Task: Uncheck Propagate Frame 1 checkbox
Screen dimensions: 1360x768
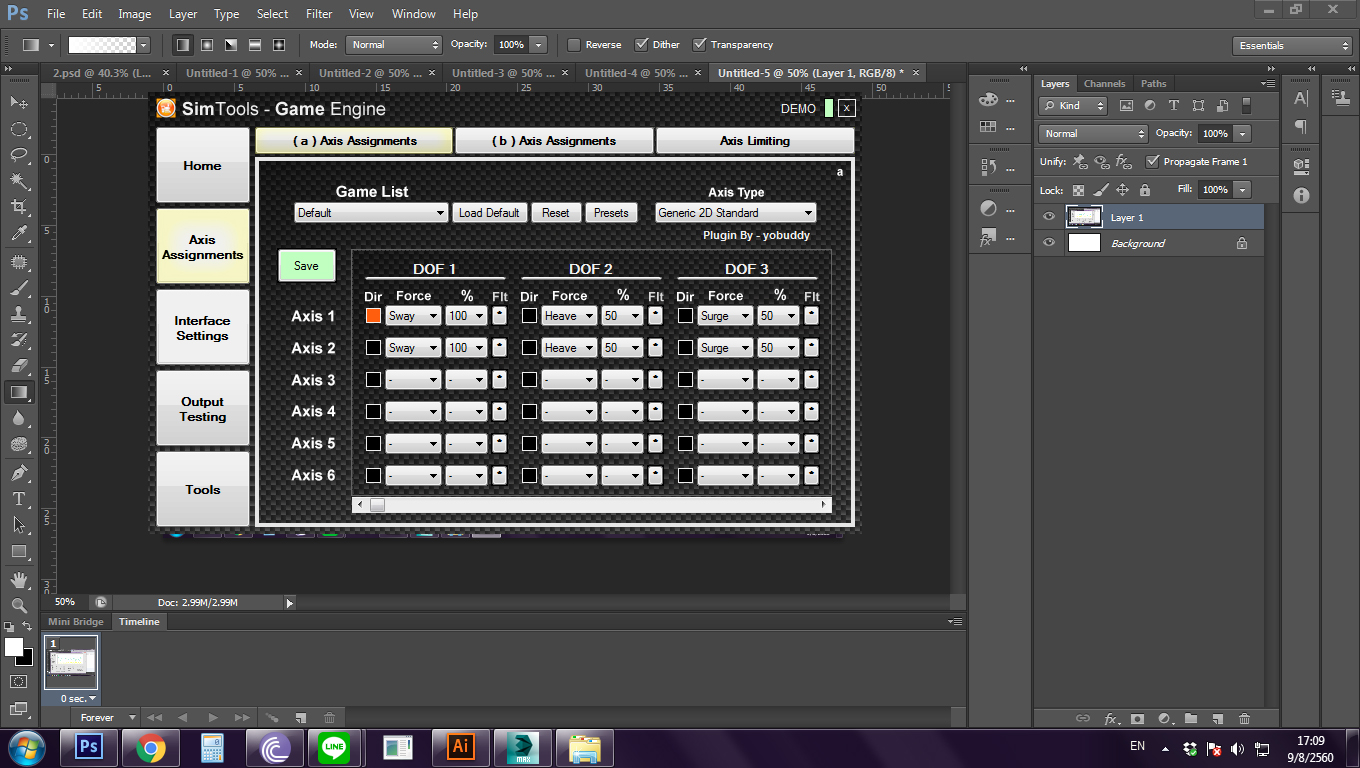Action: coord(1153,161)
